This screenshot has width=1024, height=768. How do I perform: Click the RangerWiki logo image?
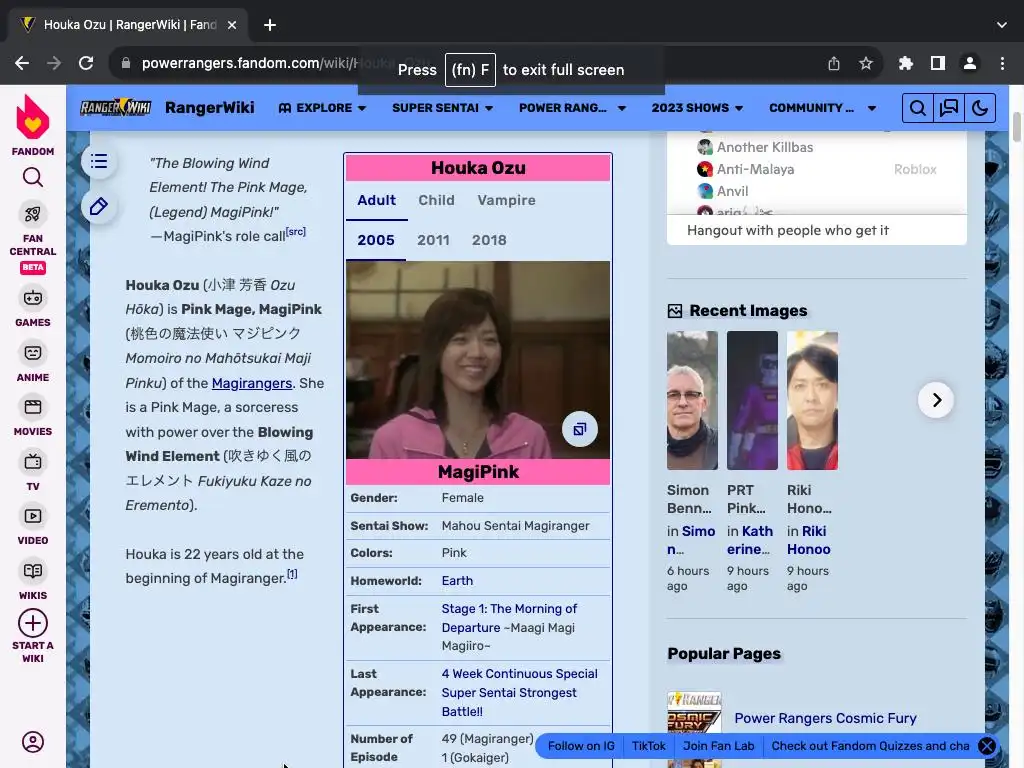click(116, 108)
